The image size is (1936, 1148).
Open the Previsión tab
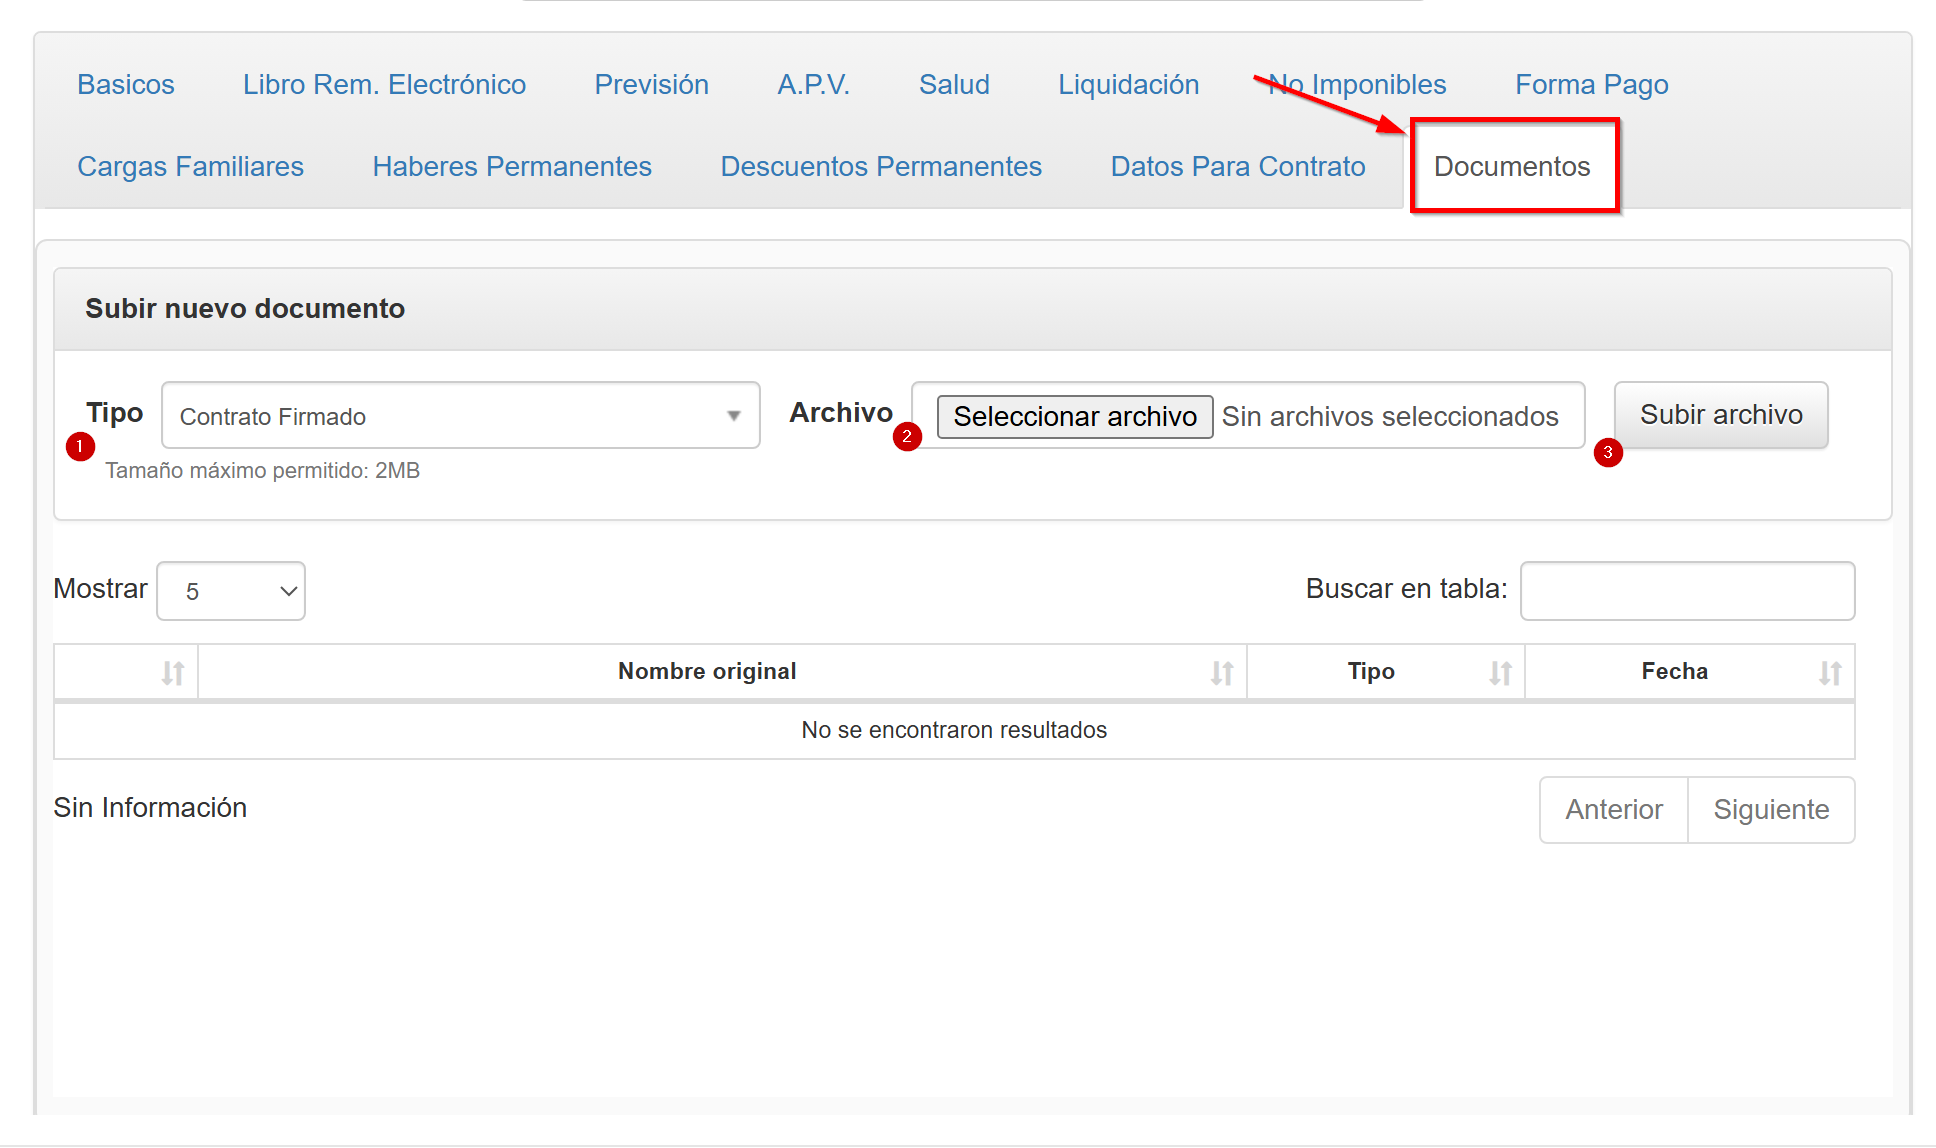pyautogui.click(x=651, y=85)
